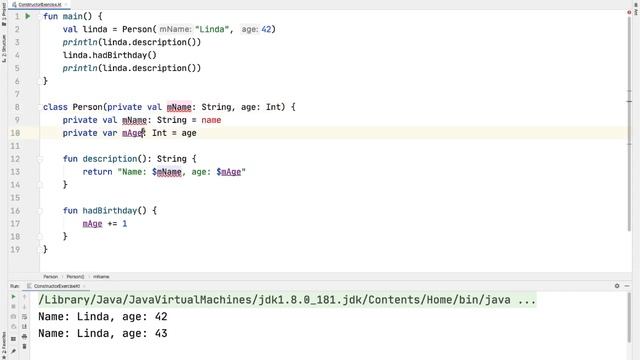The image size is (640, 360).
Task: Click 'class Person' declaration on line 8
Action: pos(73,107)
